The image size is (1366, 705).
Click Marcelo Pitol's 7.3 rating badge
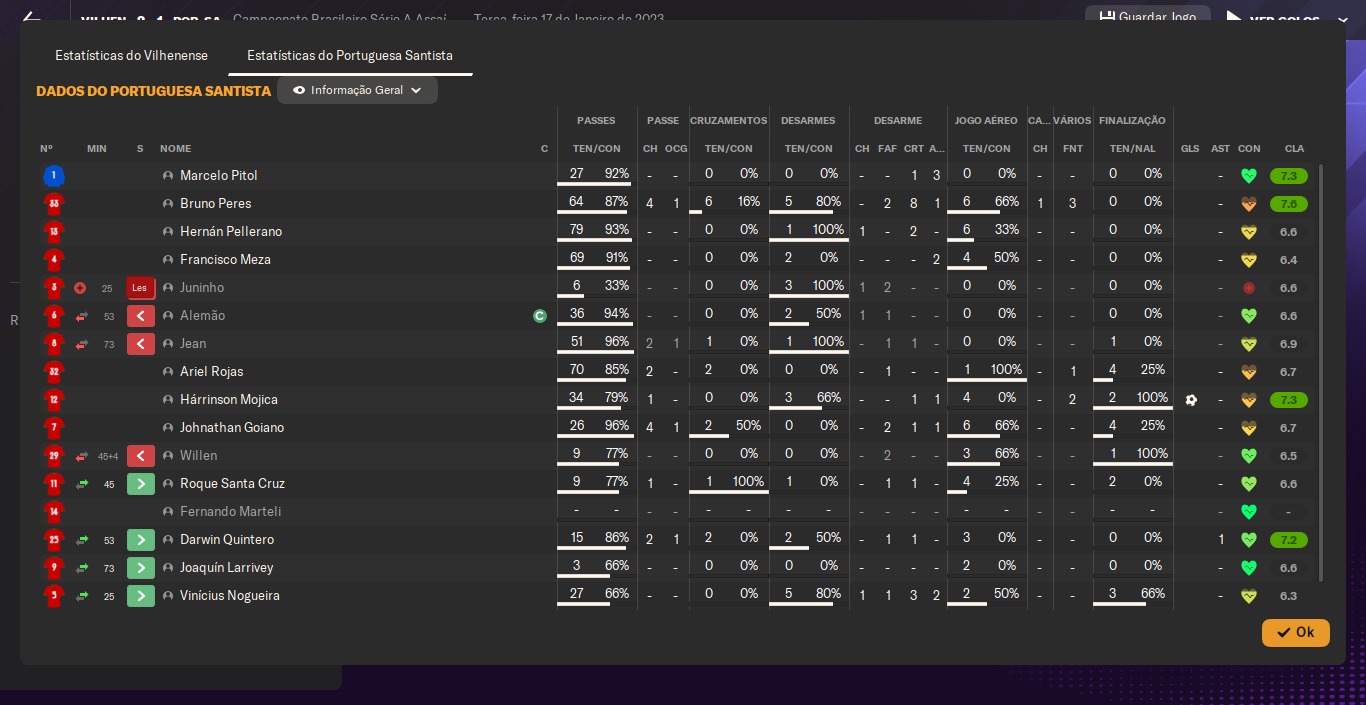1289,176
